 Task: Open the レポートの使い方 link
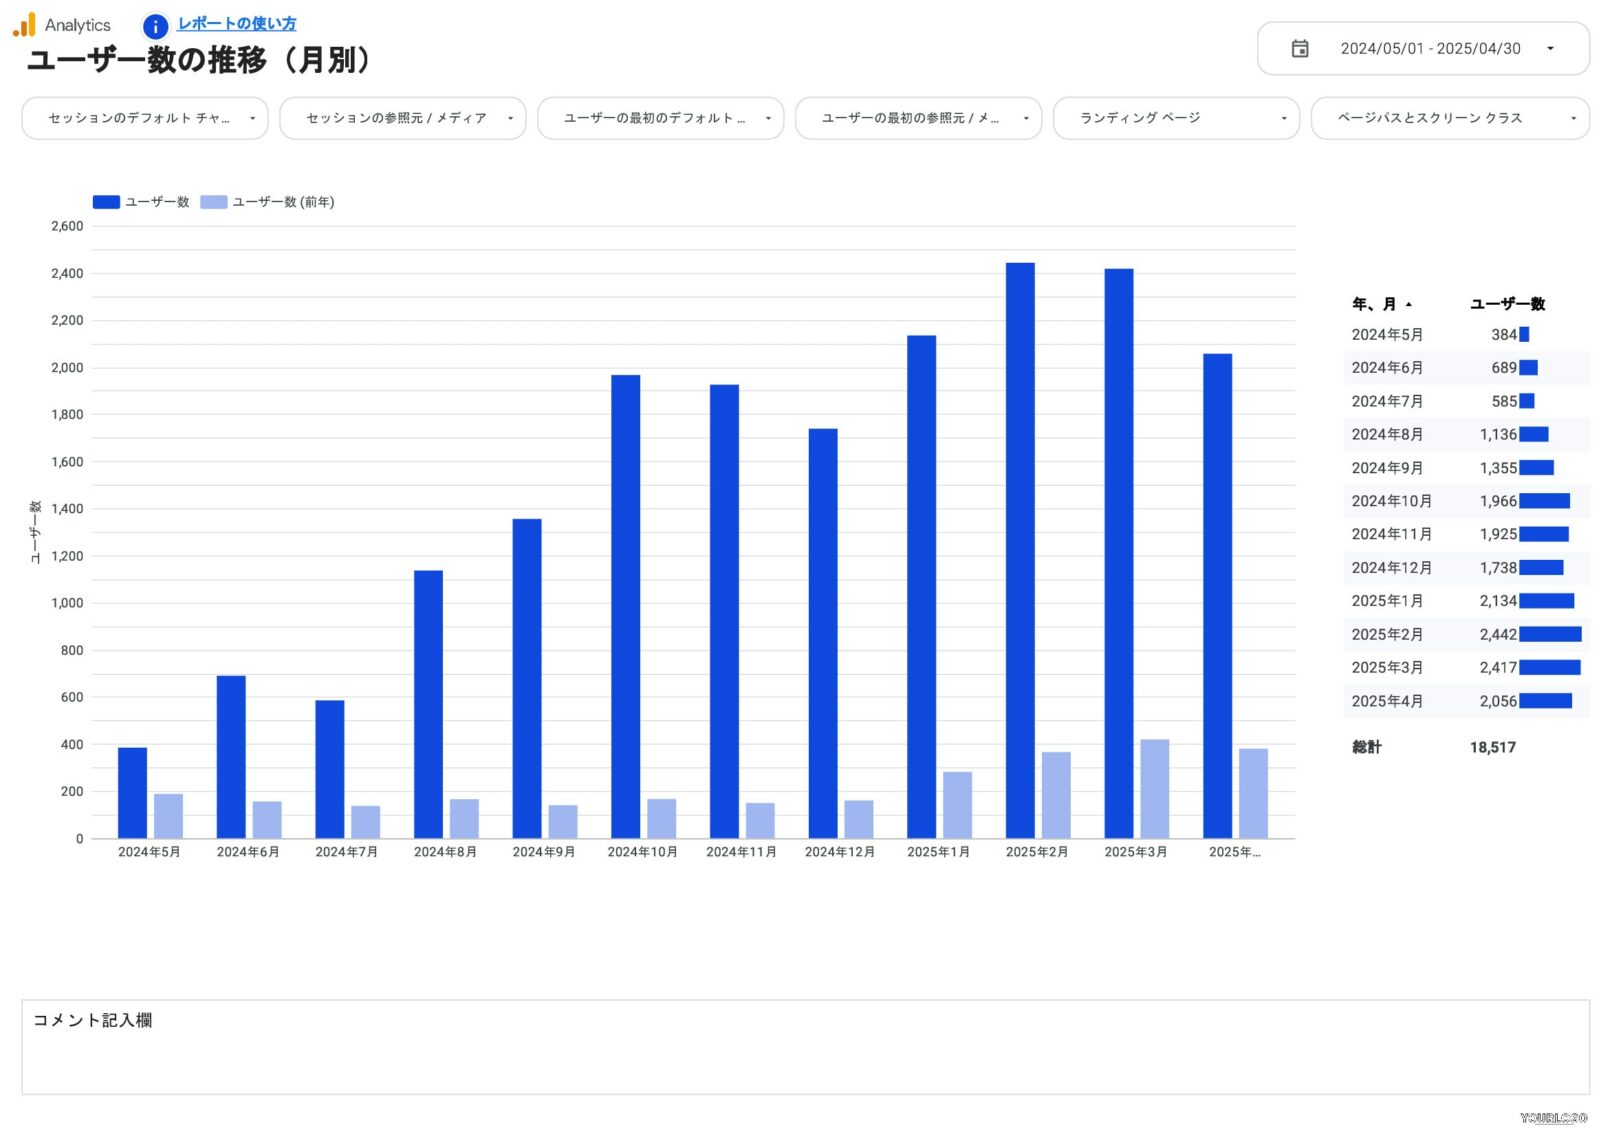tap(236, 22)
